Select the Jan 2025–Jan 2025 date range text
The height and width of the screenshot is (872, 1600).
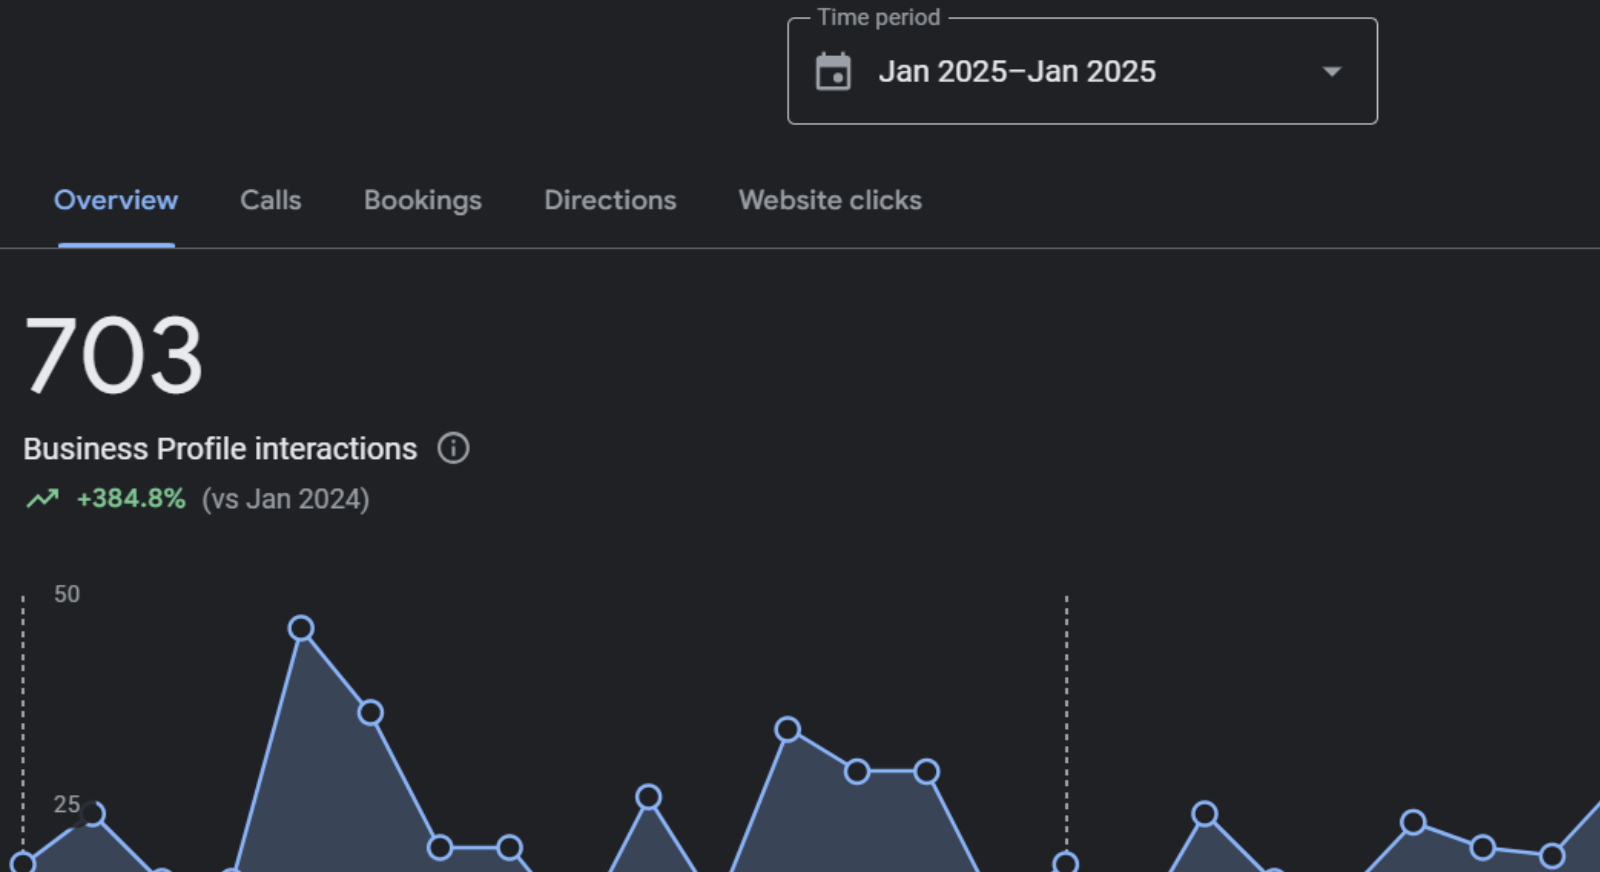tap(1017, 72)
